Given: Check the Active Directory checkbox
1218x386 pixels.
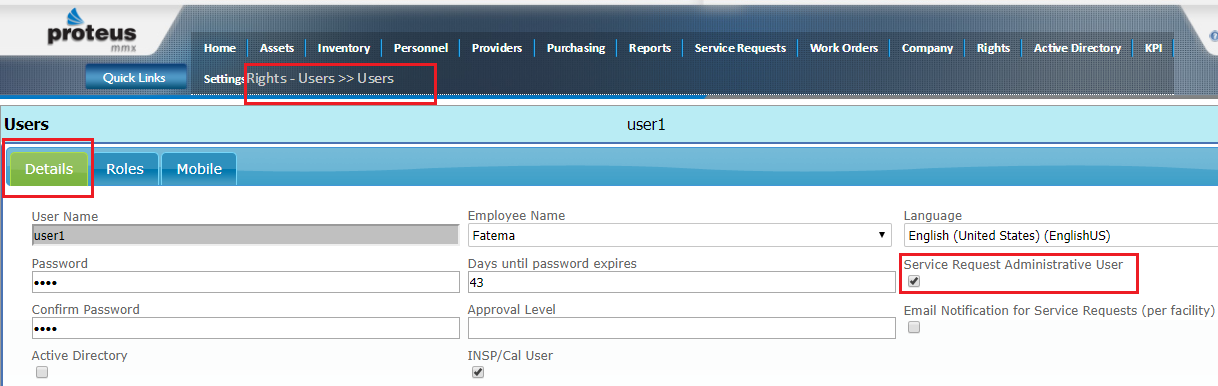Looking at the screenshot, I should [x=42, y=373].
